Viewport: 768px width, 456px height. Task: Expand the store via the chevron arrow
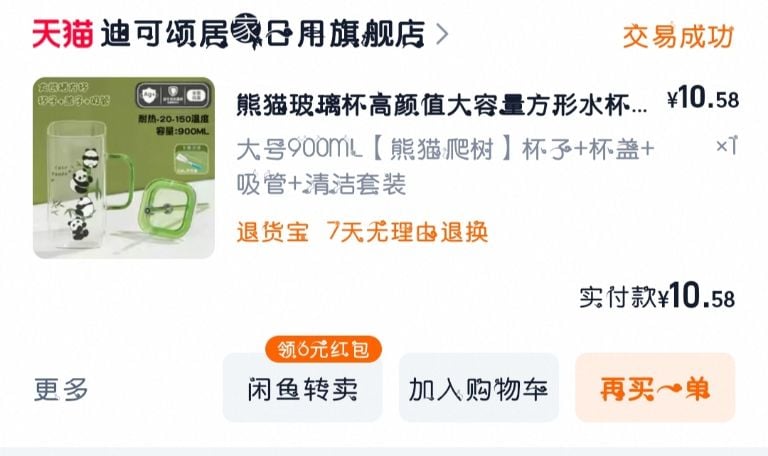(x=442, y=34)
